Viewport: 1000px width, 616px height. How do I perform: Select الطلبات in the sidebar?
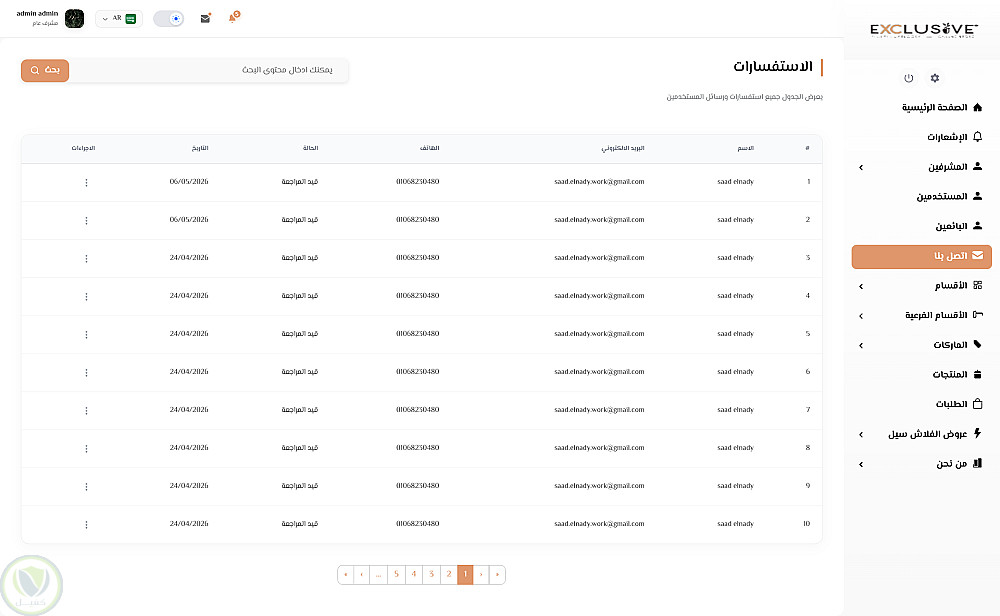922,404
